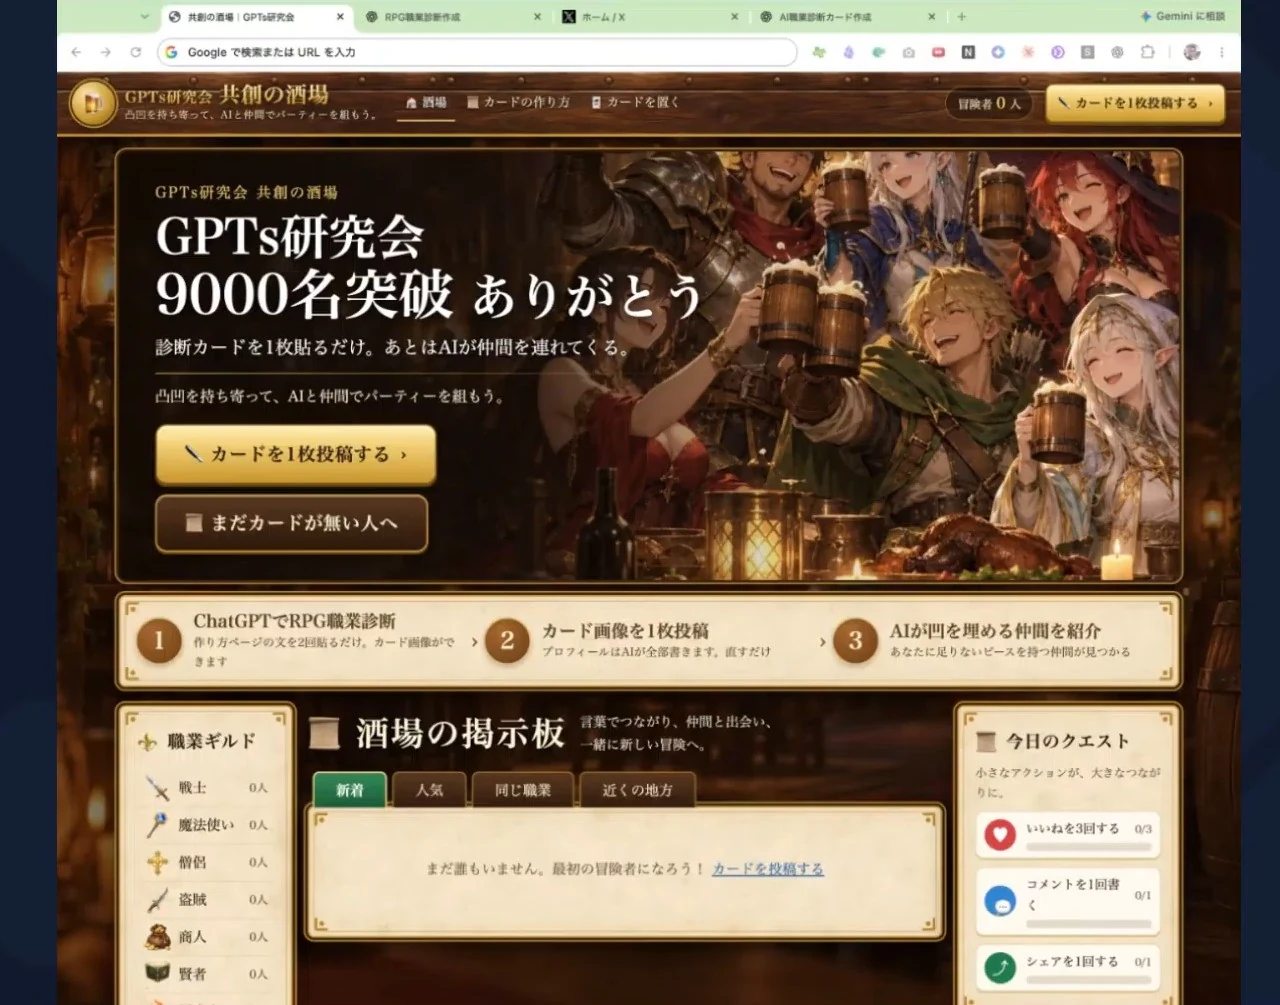Open the browser extensions puzzle icon

1147,52
